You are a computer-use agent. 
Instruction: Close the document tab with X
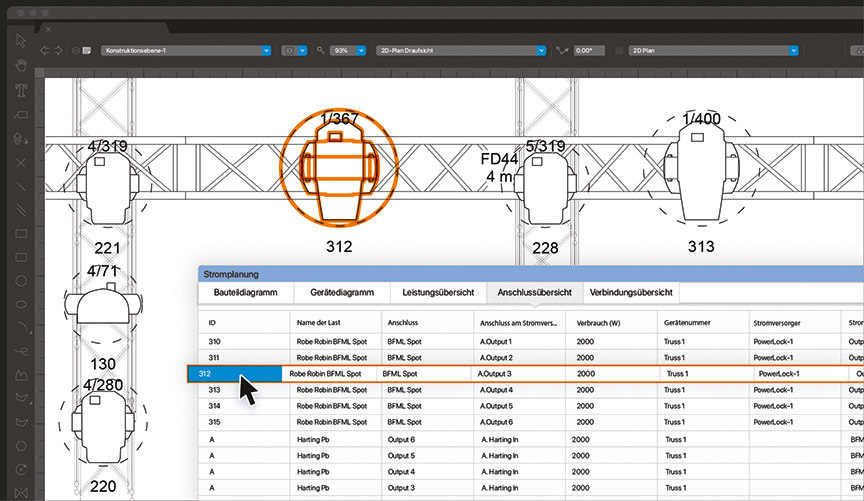48,29
